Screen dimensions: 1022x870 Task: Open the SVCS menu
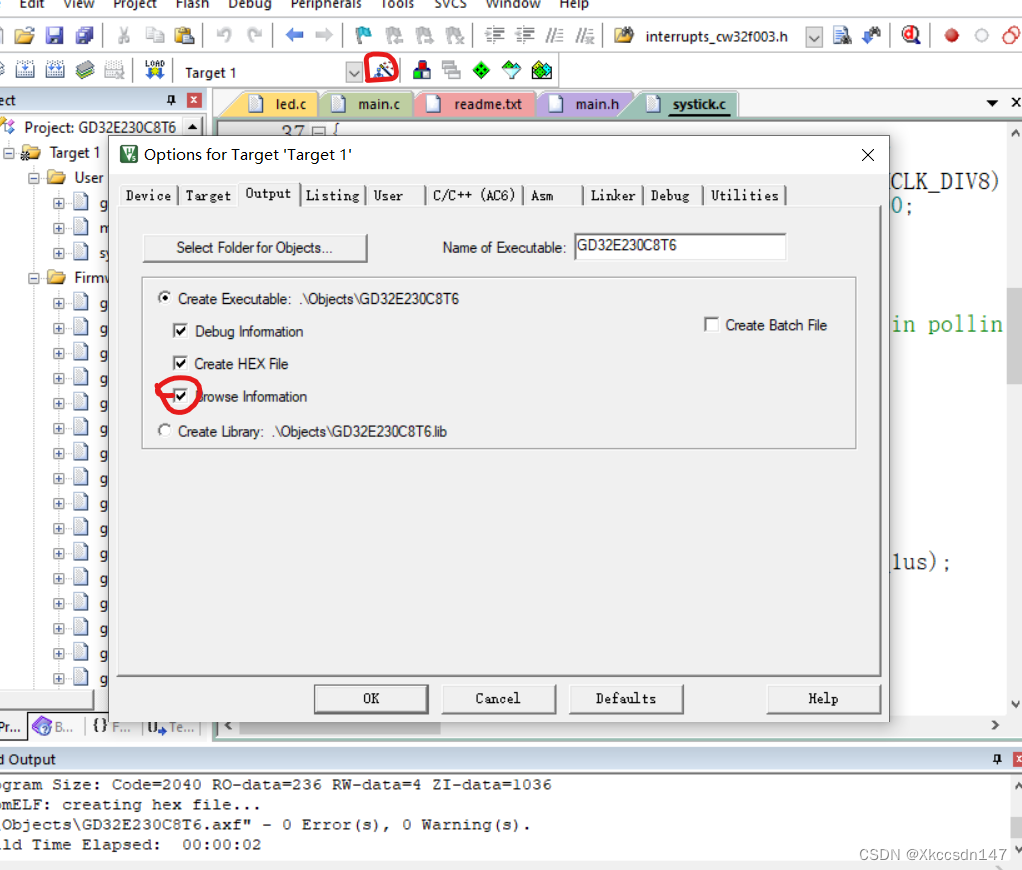click(x=450, y=5)
